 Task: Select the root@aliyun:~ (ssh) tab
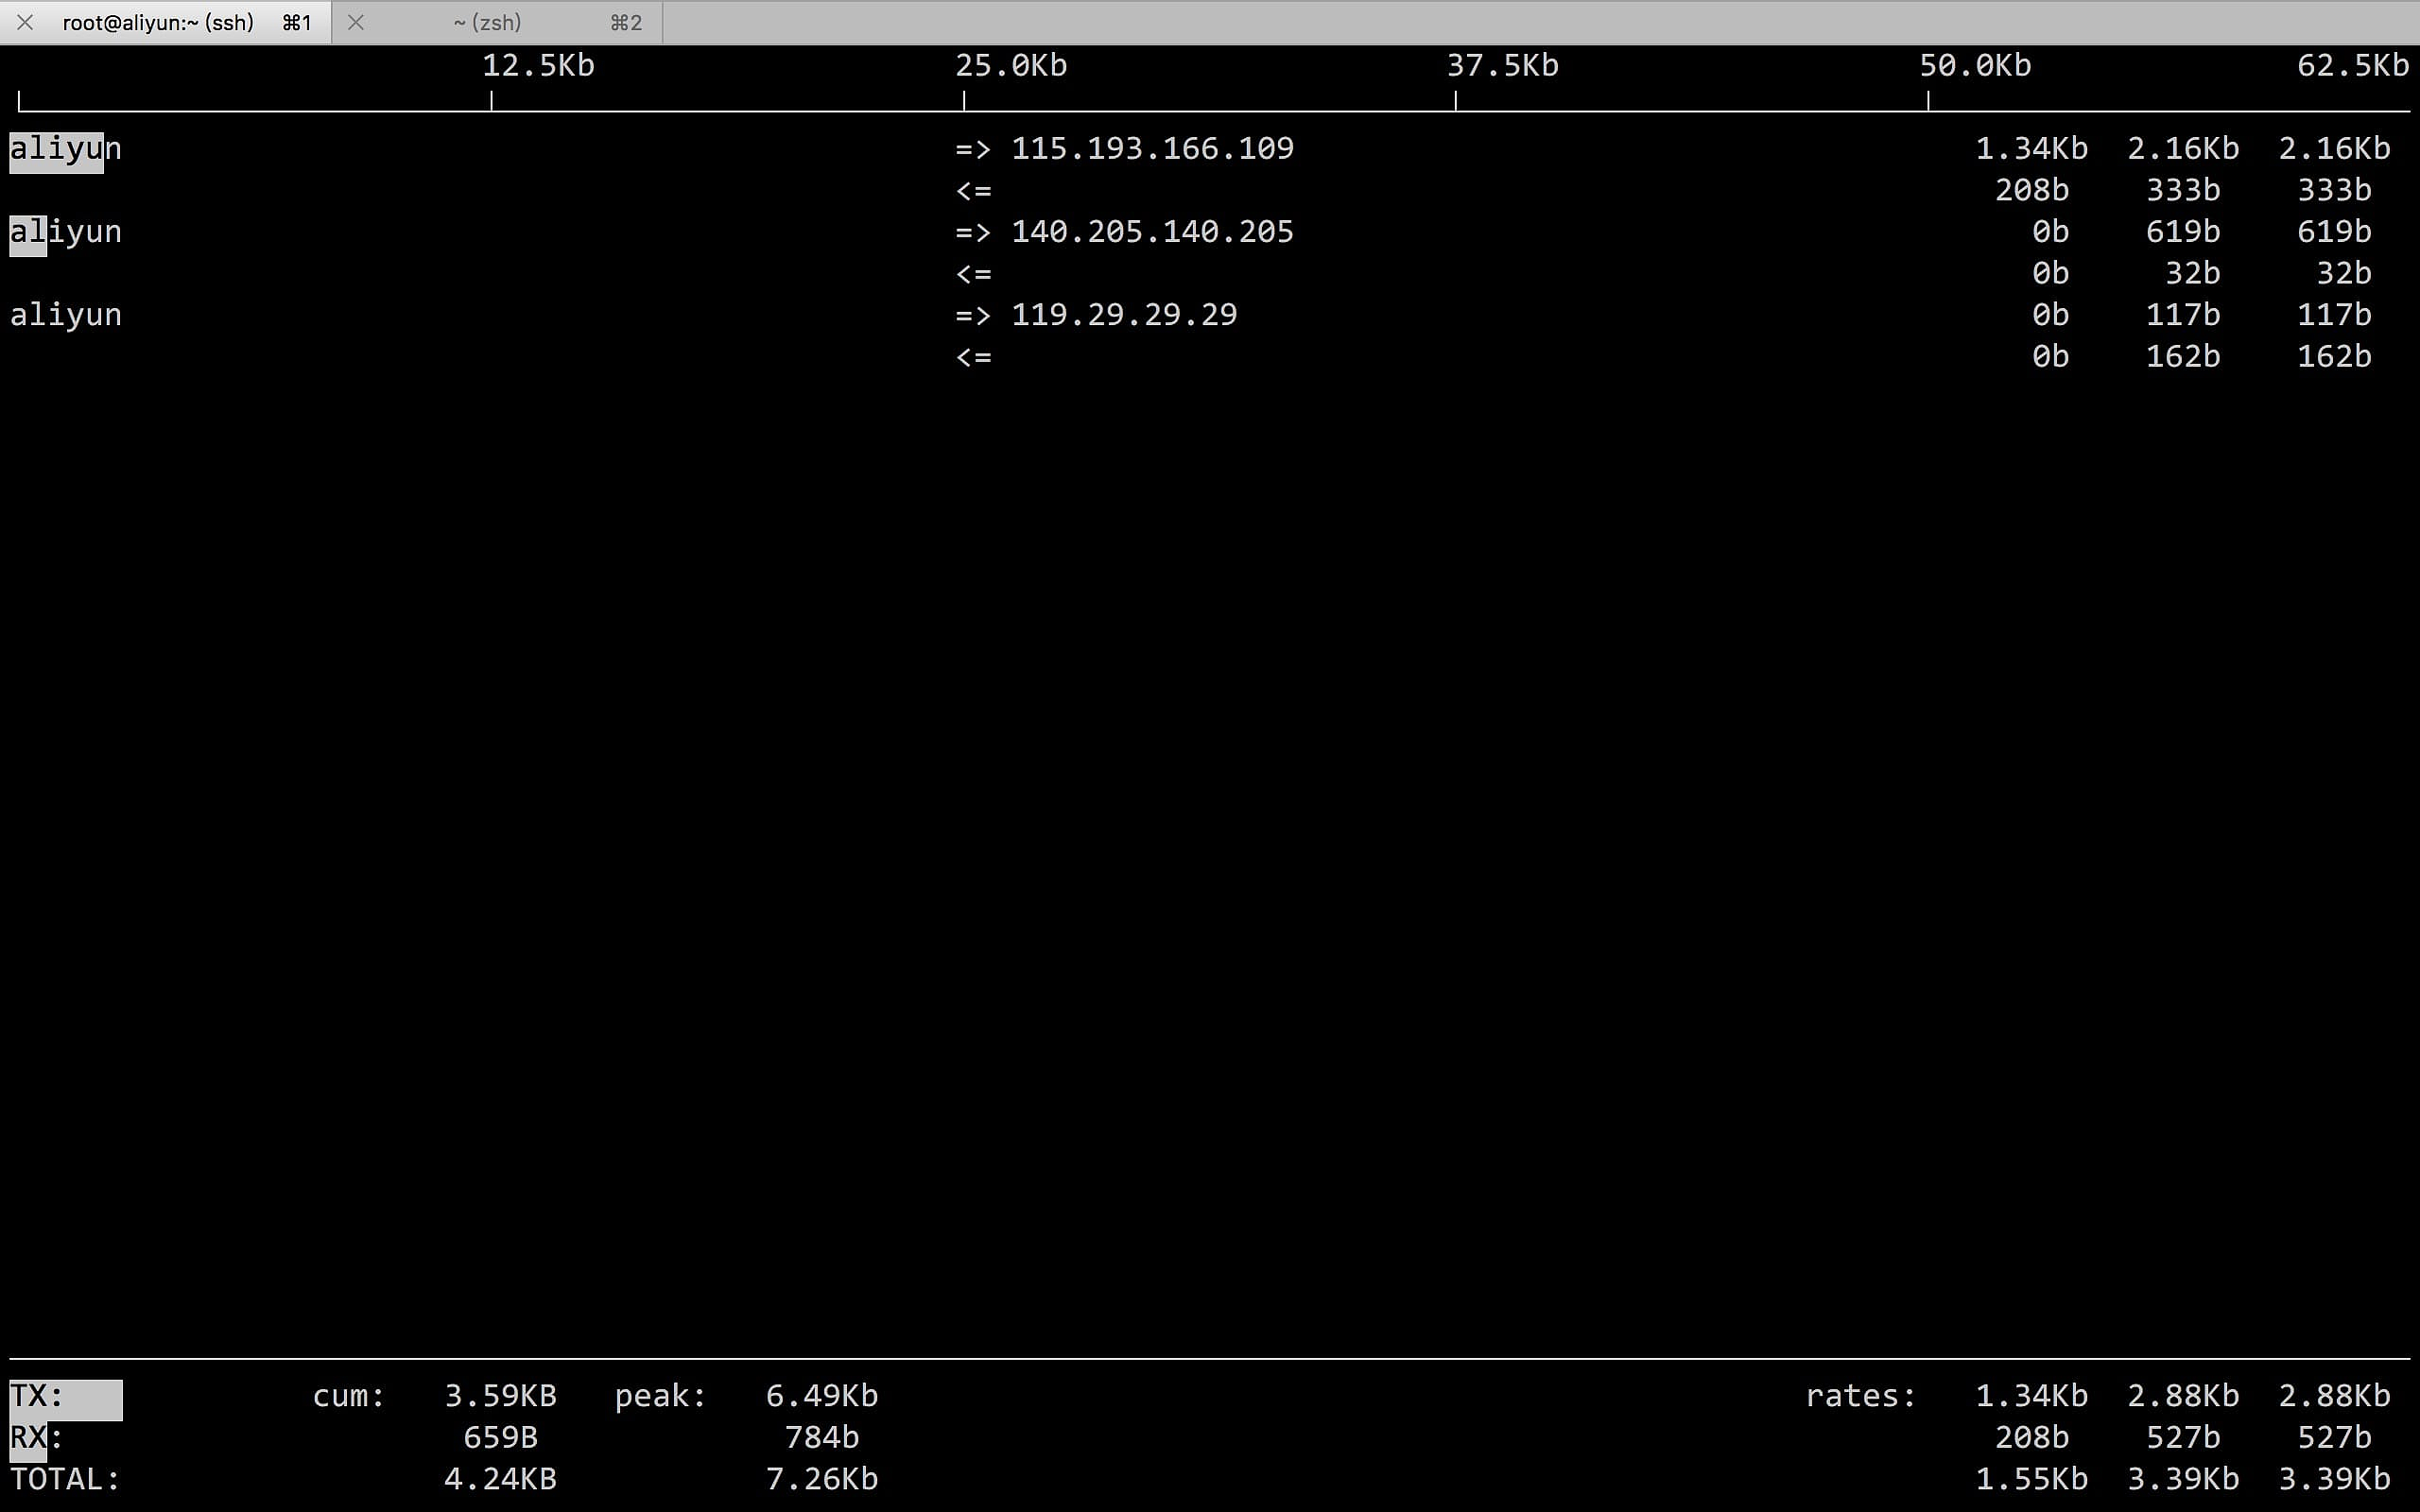point(158,22)
